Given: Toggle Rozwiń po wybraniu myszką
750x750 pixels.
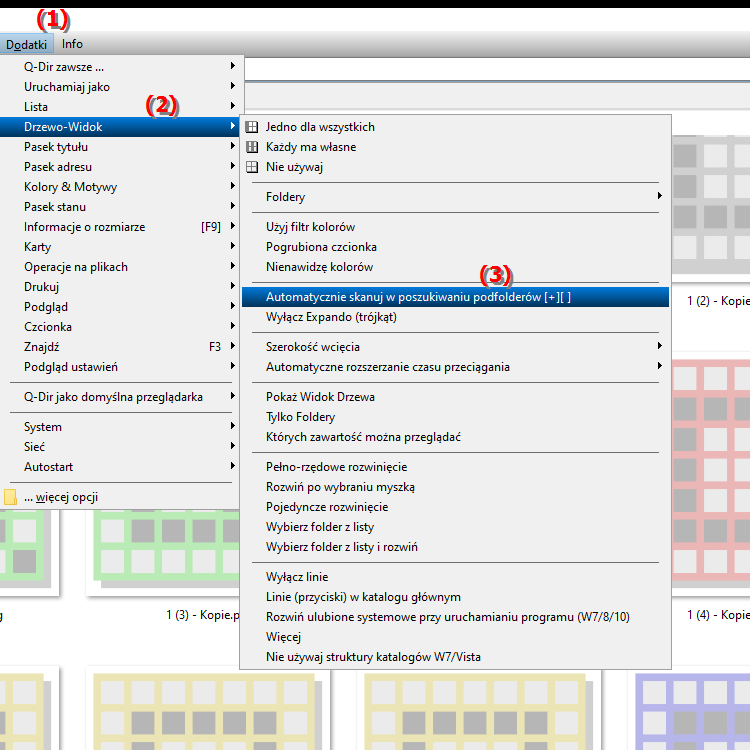Looking at the screenshot, I should (x=455, y=487).
